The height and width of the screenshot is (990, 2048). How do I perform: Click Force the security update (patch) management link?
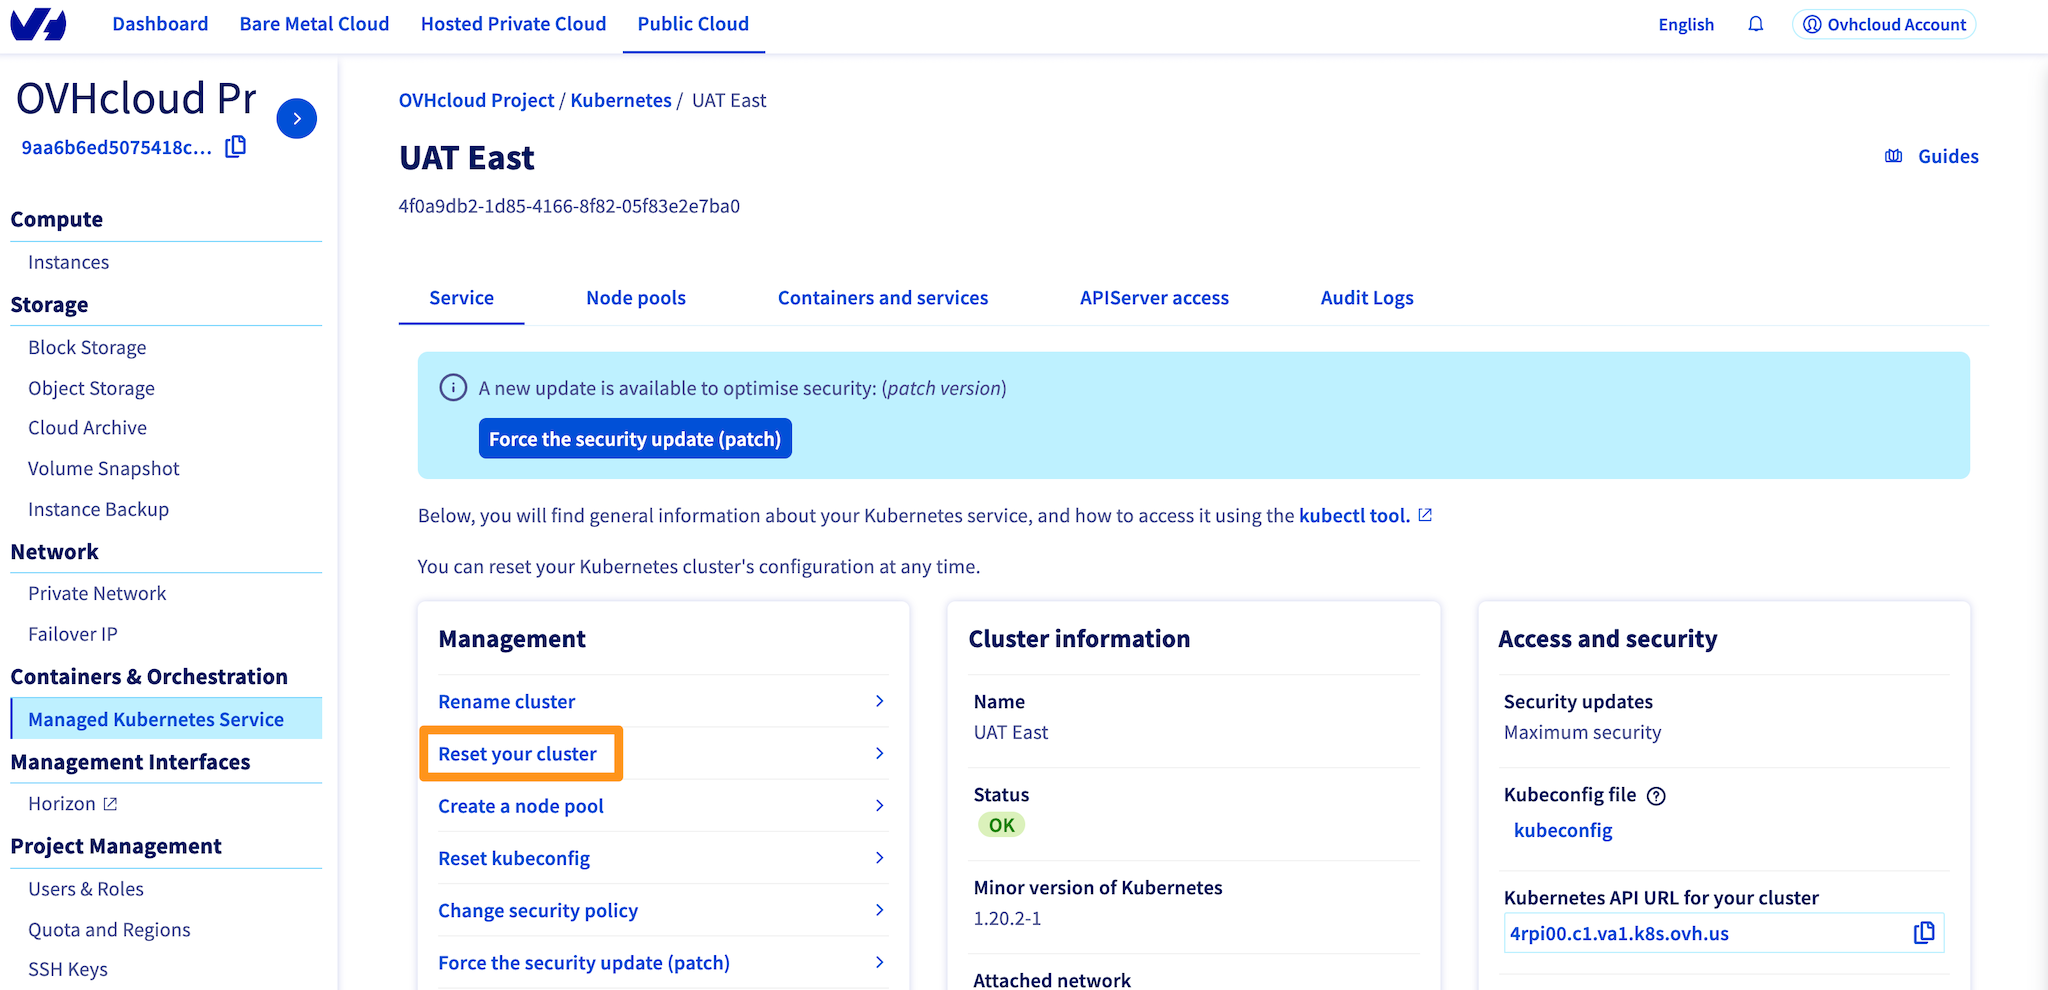(x=584, y=962)
